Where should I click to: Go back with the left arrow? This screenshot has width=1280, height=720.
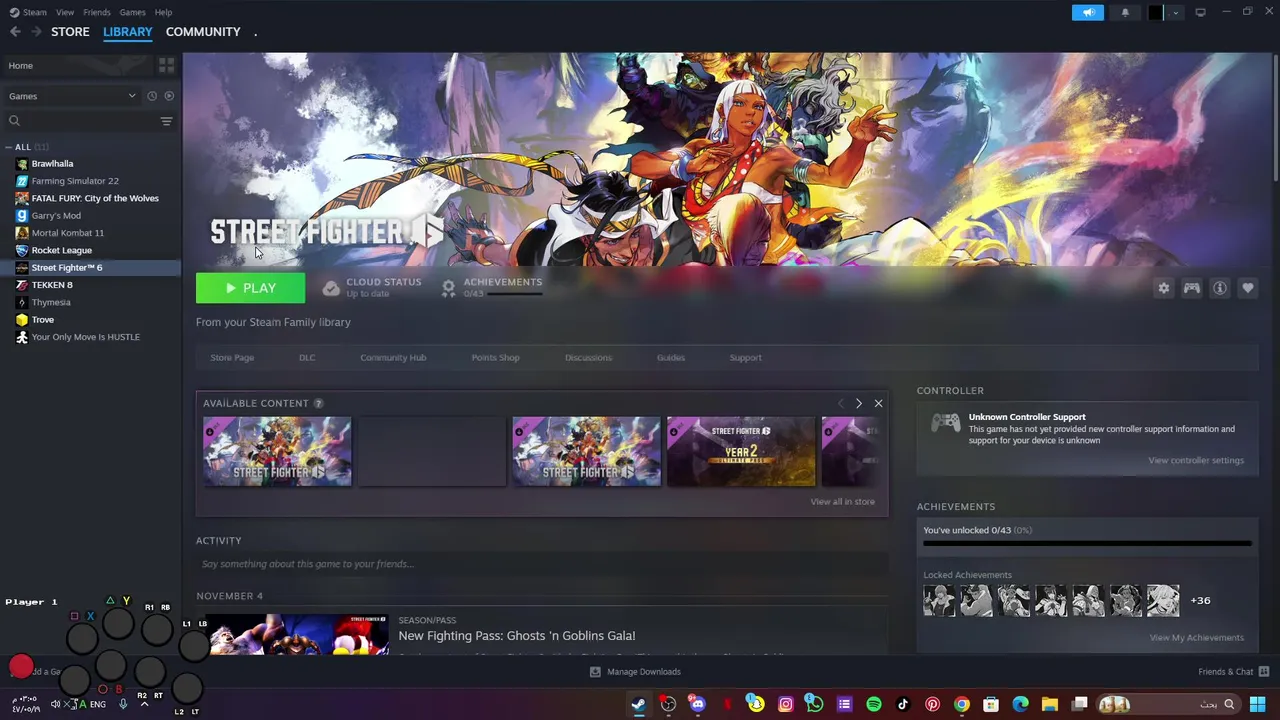click(15, 32)
